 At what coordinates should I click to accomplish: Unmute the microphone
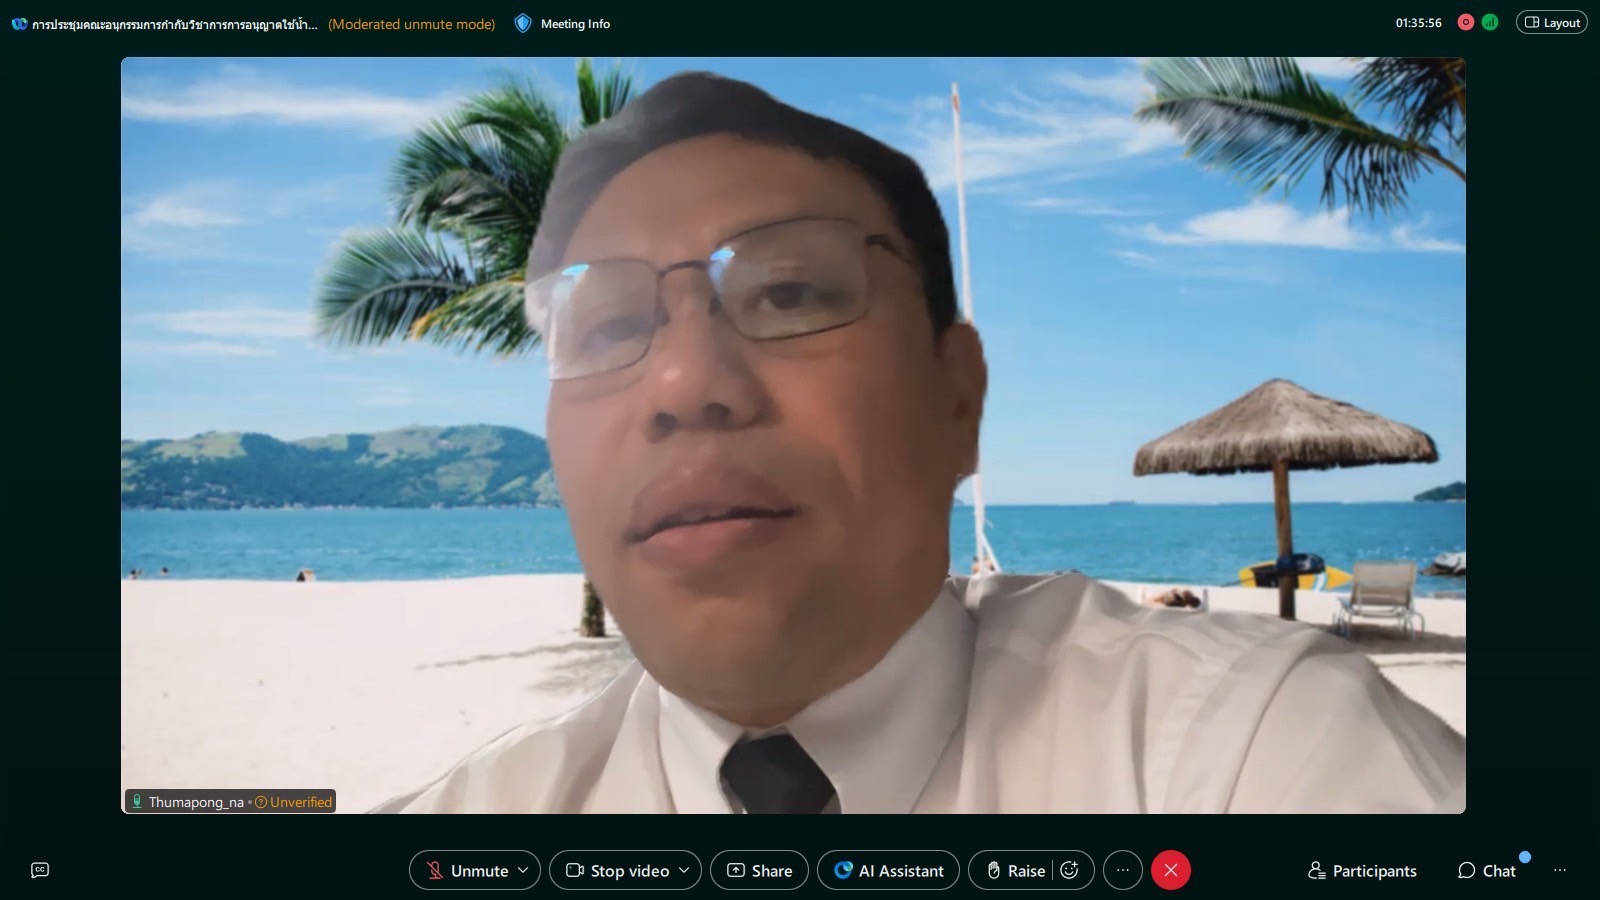466,870
